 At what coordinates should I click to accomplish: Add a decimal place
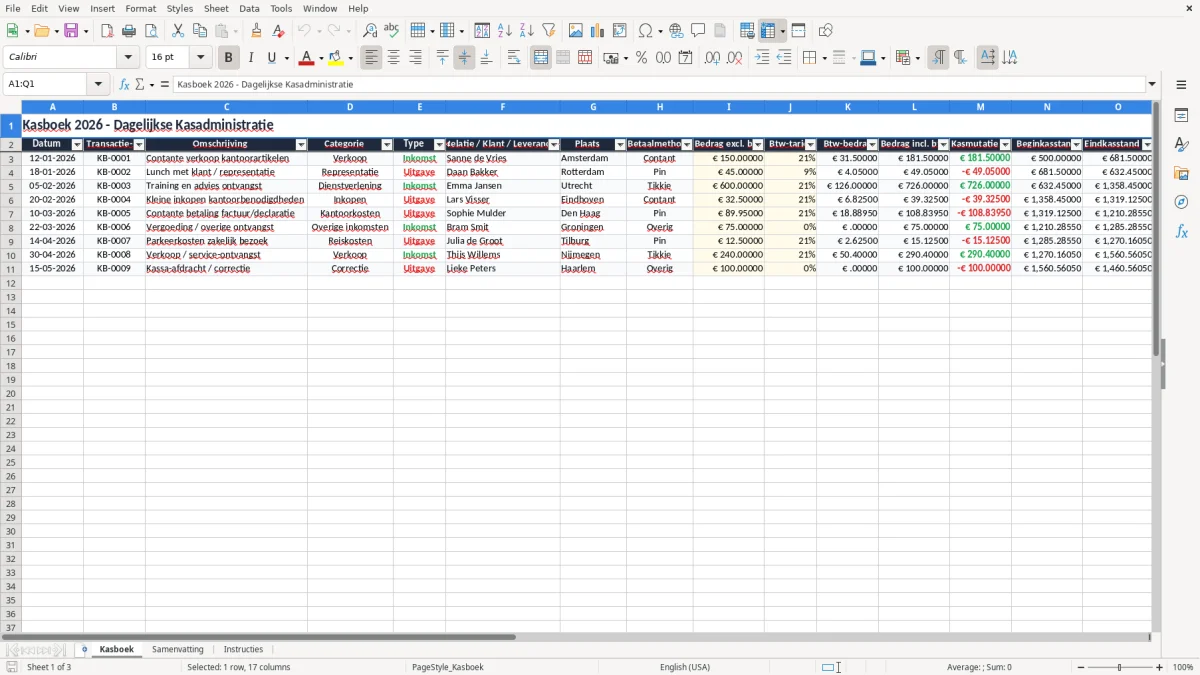(712, 58)
